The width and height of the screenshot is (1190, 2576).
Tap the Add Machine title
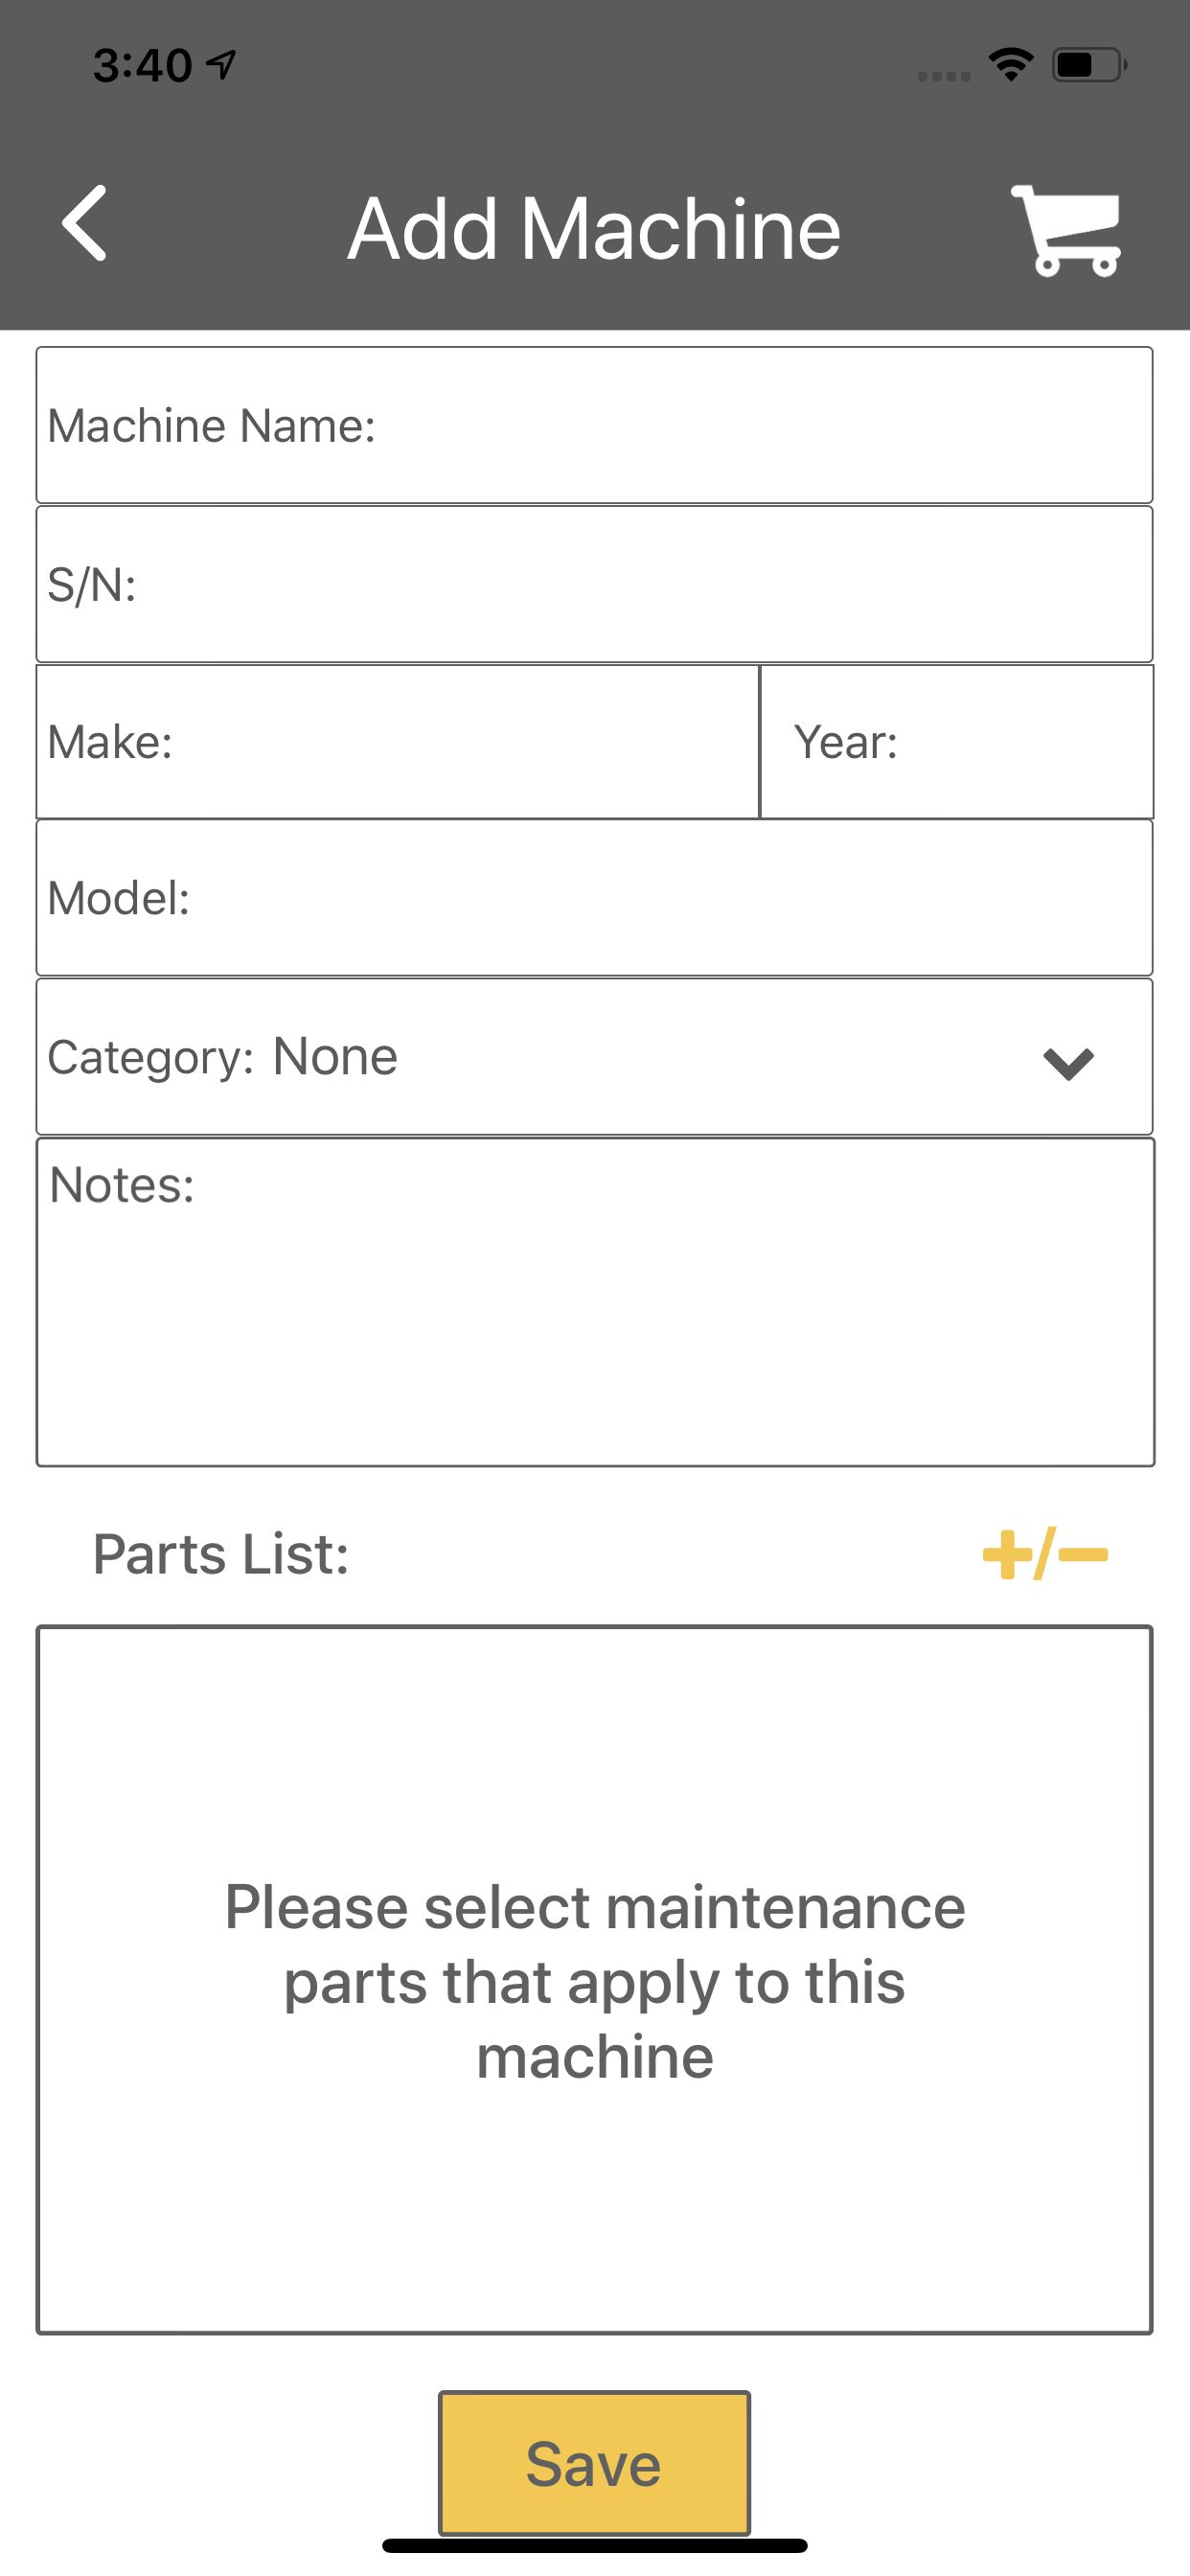594,229
